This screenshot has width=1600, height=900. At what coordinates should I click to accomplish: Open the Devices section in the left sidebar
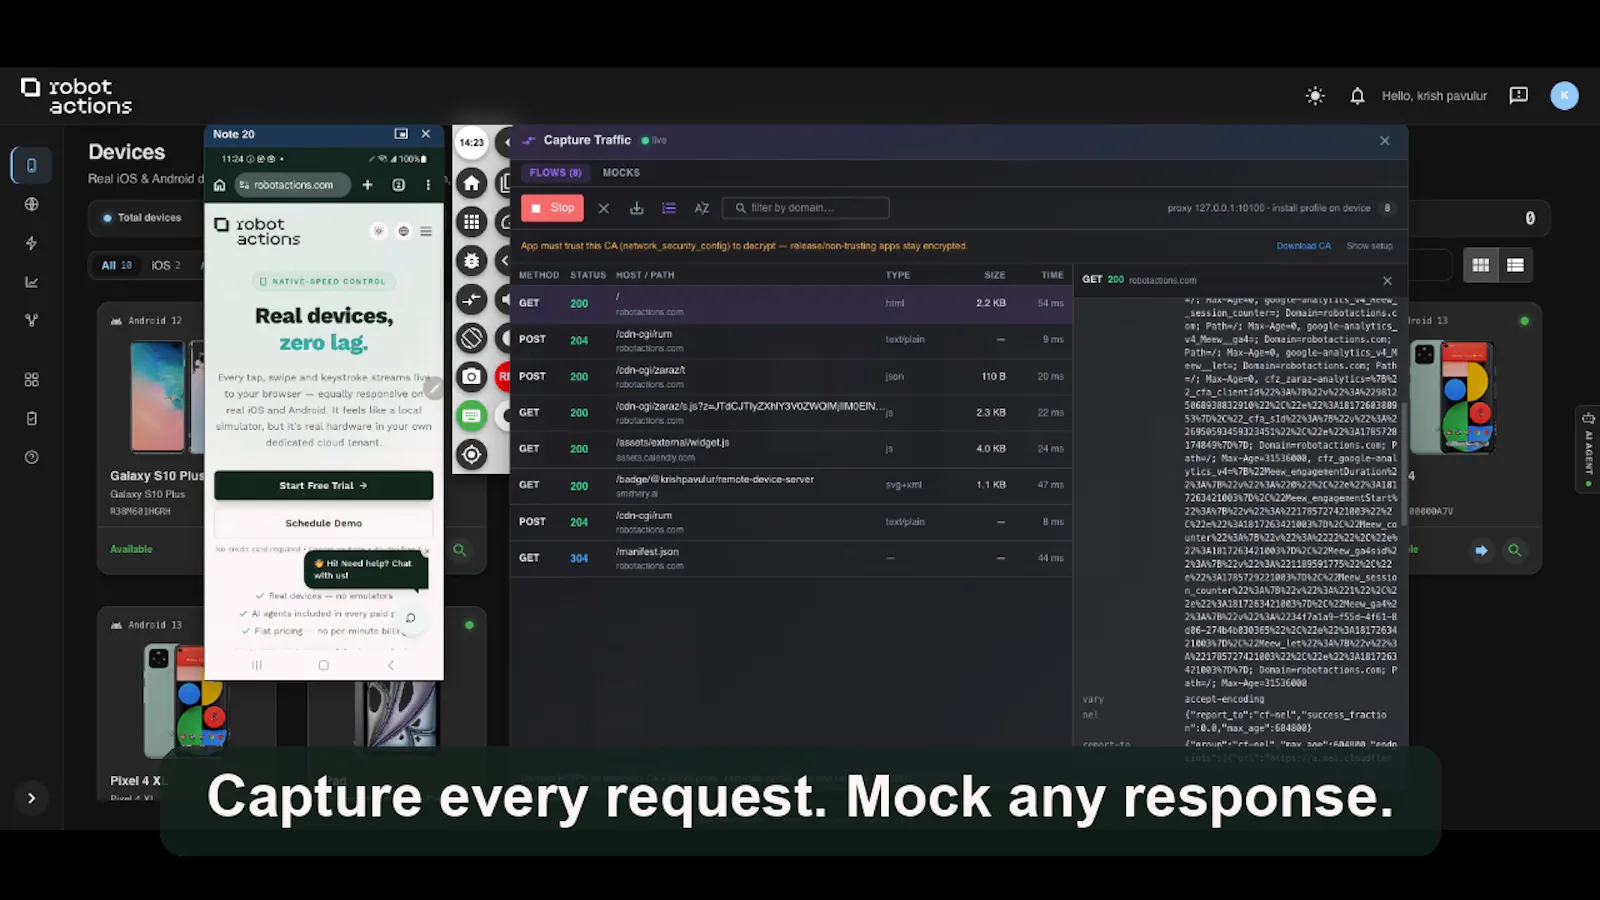[31, 165]
